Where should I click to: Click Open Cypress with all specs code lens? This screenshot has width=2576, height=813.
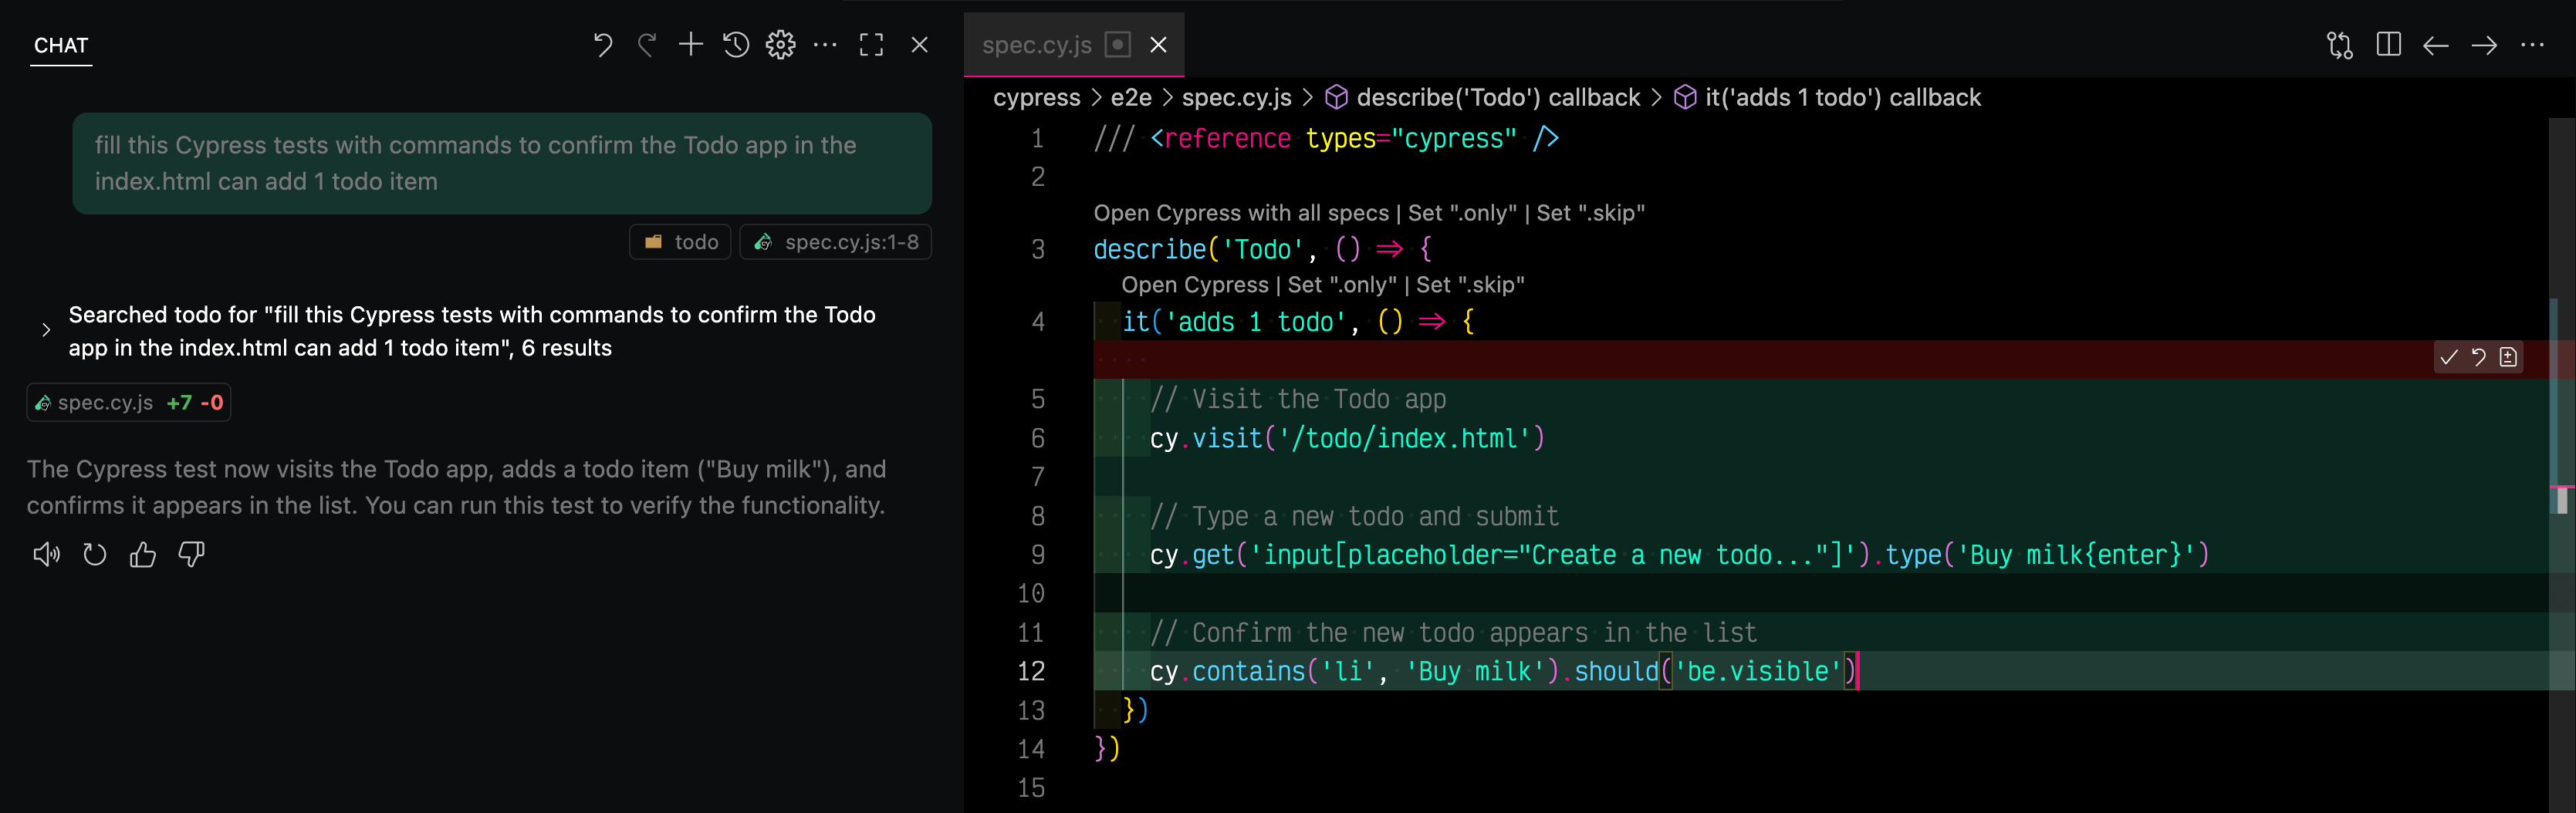(1241, 213)
